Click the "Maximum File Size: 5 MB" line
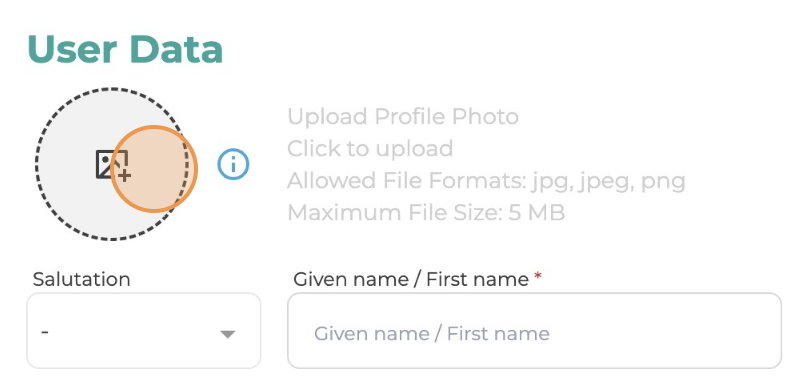802x388 pixels. (x=426, y=213)
